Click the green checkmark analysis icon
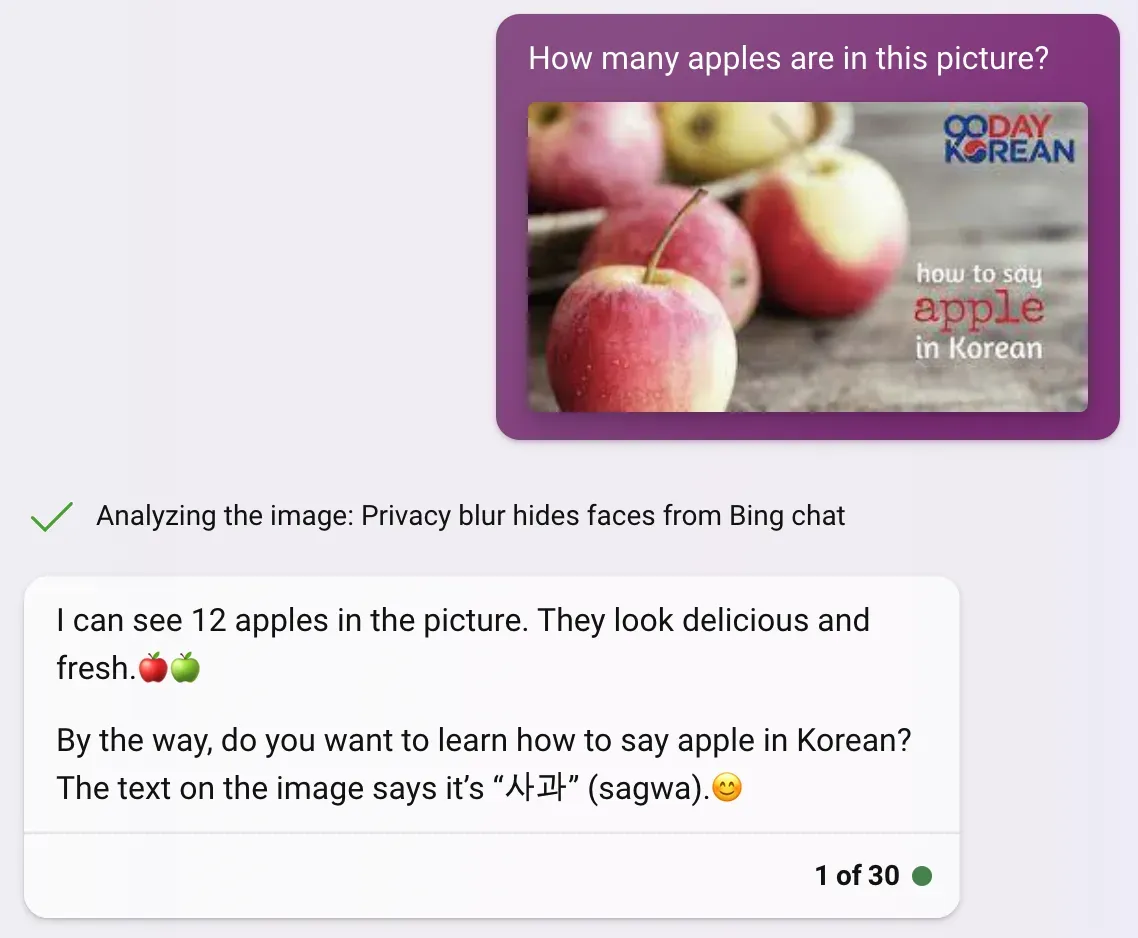This screenshot has width=1138, height=938. click(52, 516)
